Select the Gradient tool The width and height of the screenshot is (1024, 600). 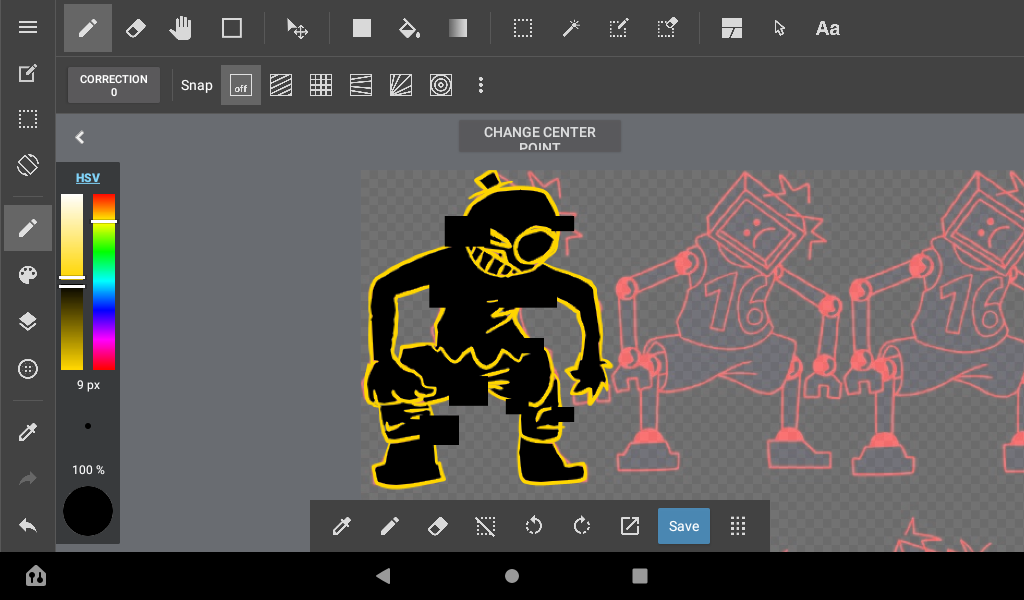click(457, 28)
